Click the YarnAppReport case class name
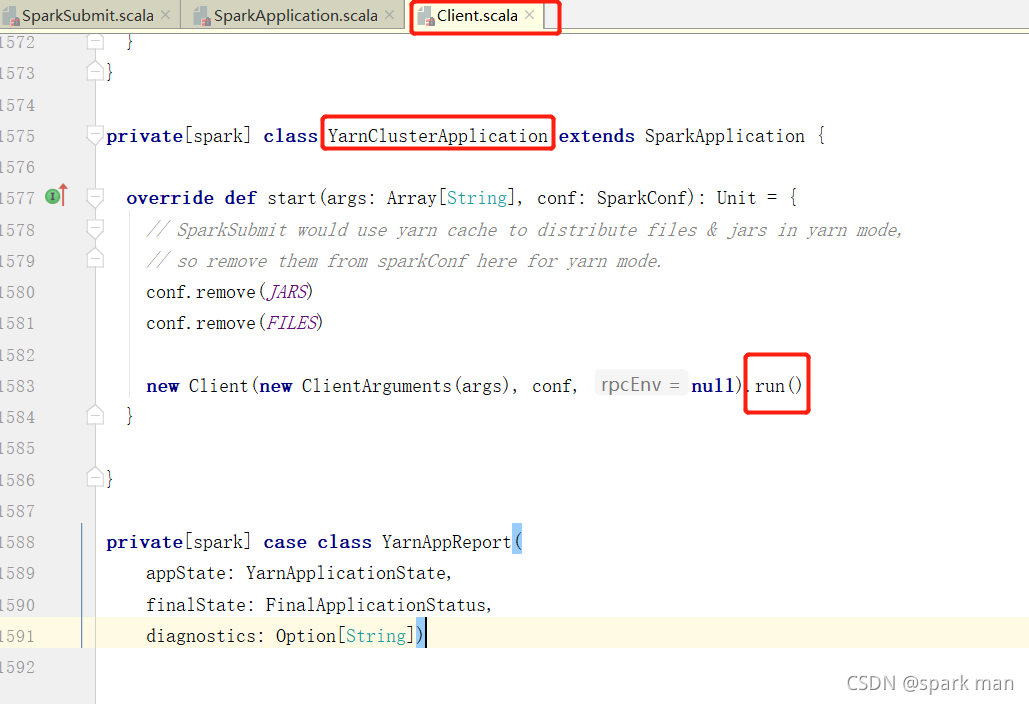The width and height of the screenshot is (1029, 704). click(446, 542)
